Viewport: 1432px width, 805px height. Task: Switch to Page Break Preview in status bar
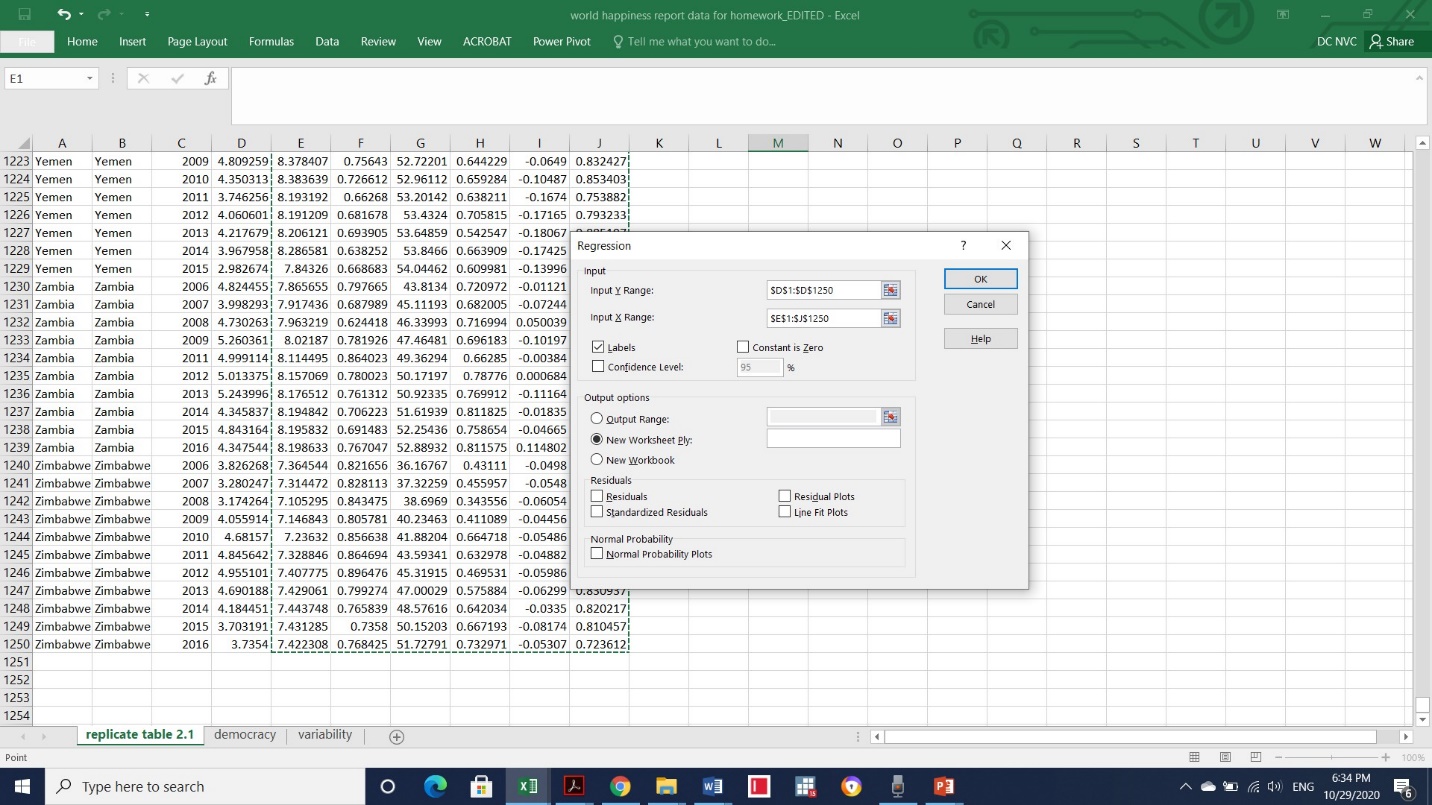pyautogui.click(x=1256, y=757)
